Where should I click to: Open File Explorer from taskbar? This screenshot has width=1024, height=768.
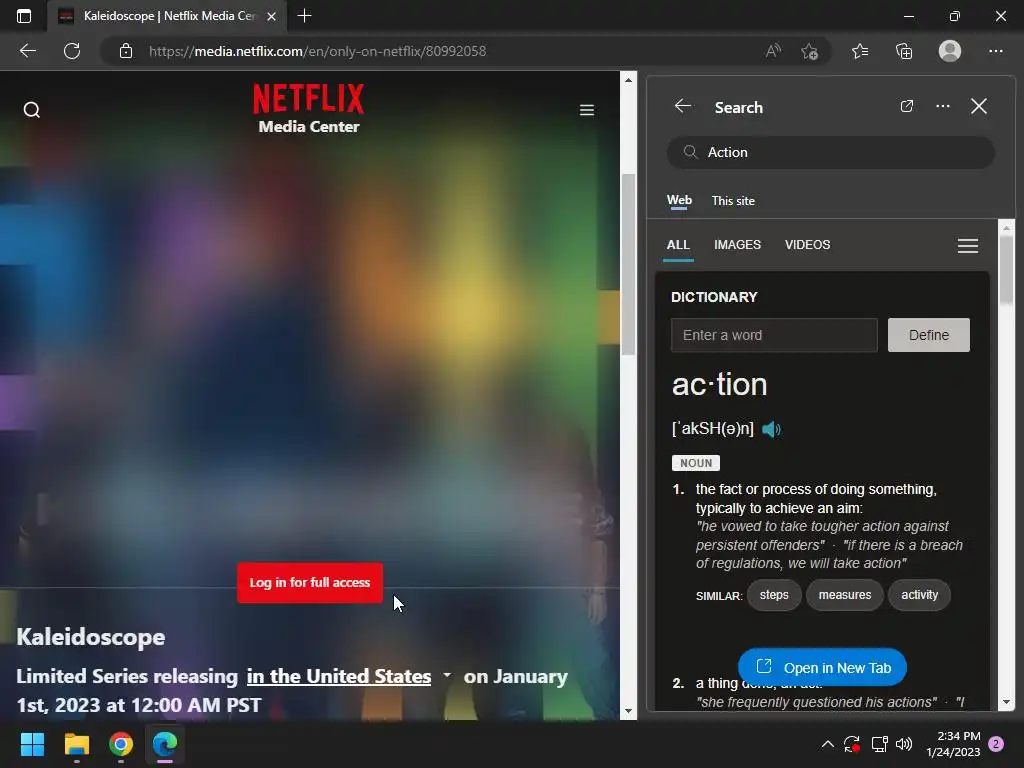[76, 744]
